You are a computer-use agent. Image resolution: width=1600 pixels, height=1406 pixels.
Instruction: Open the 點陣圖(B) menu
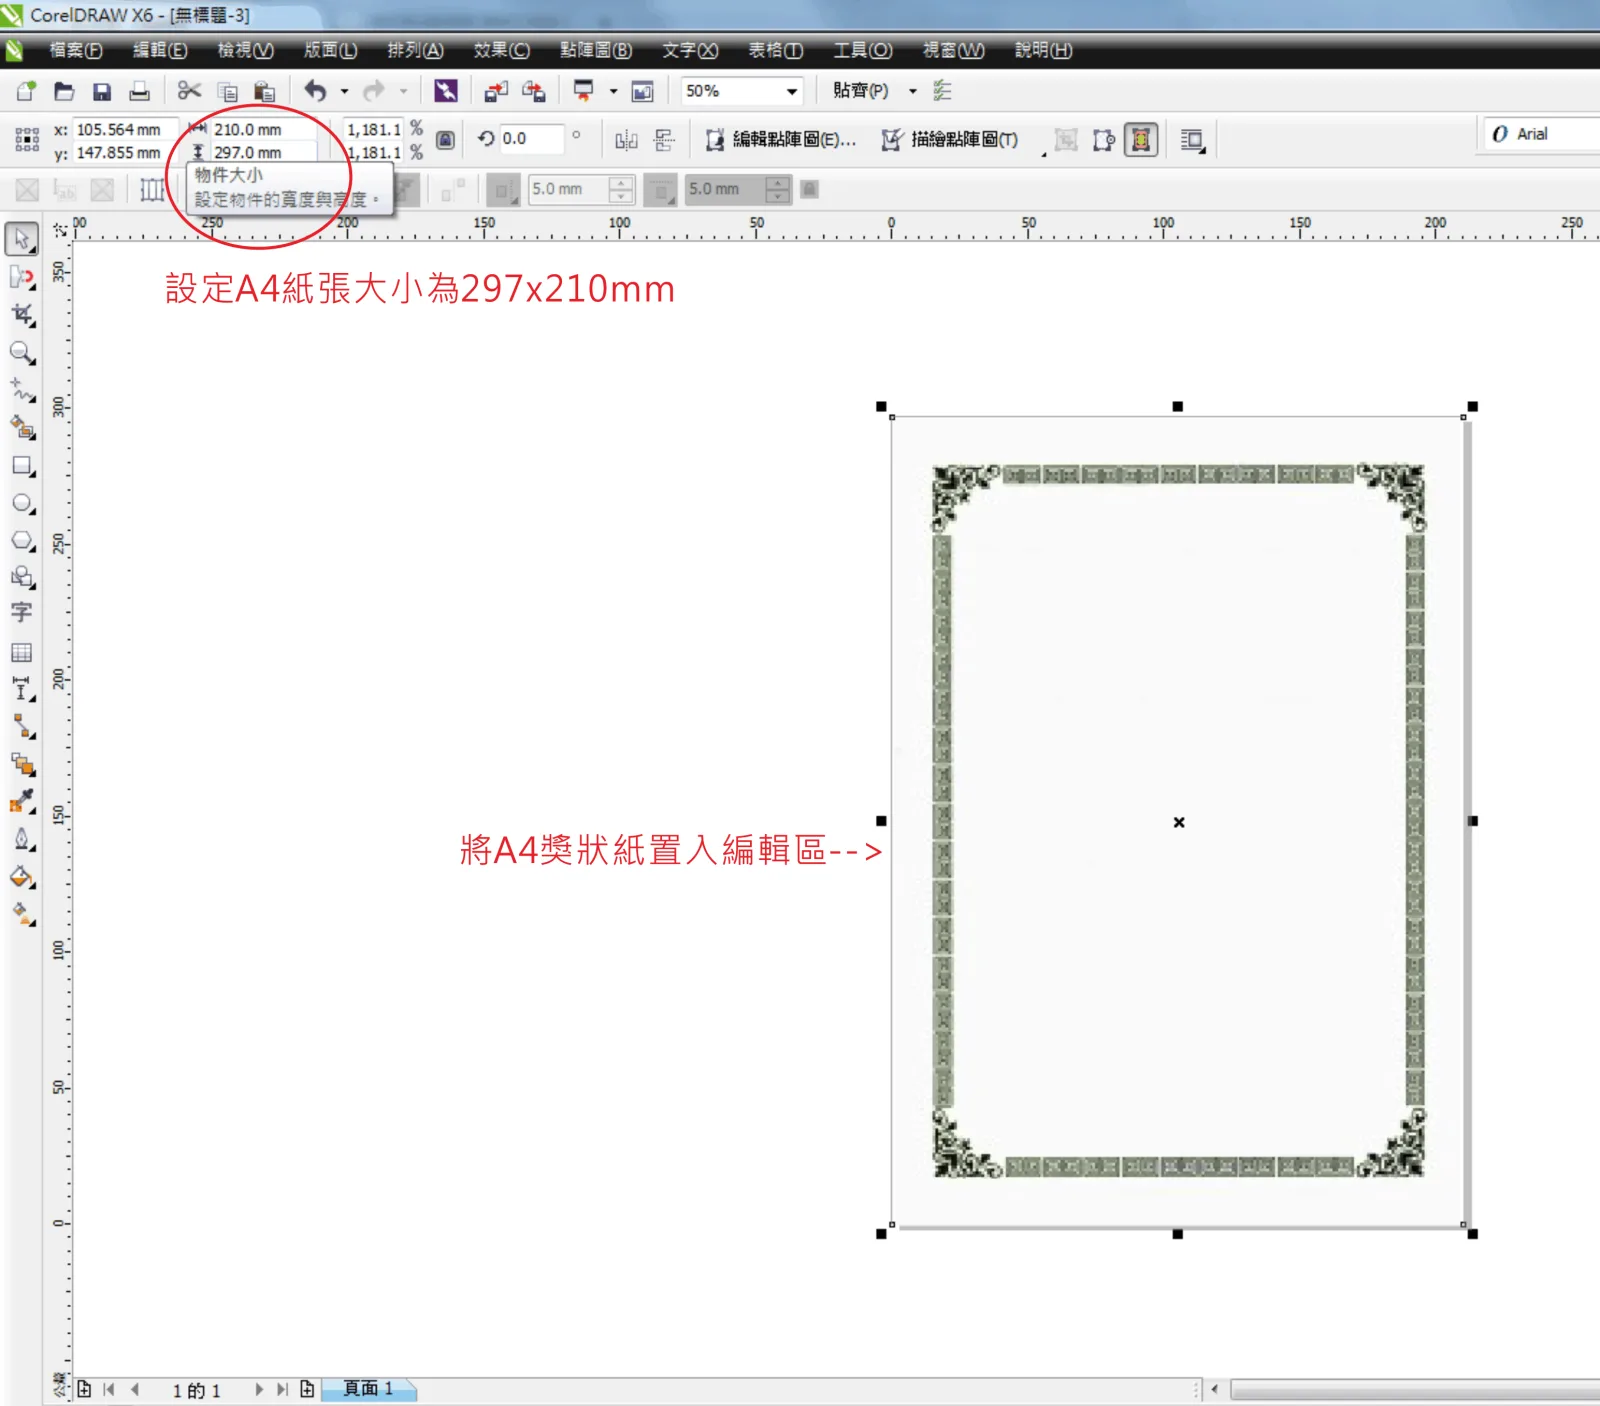pos(596,50)
